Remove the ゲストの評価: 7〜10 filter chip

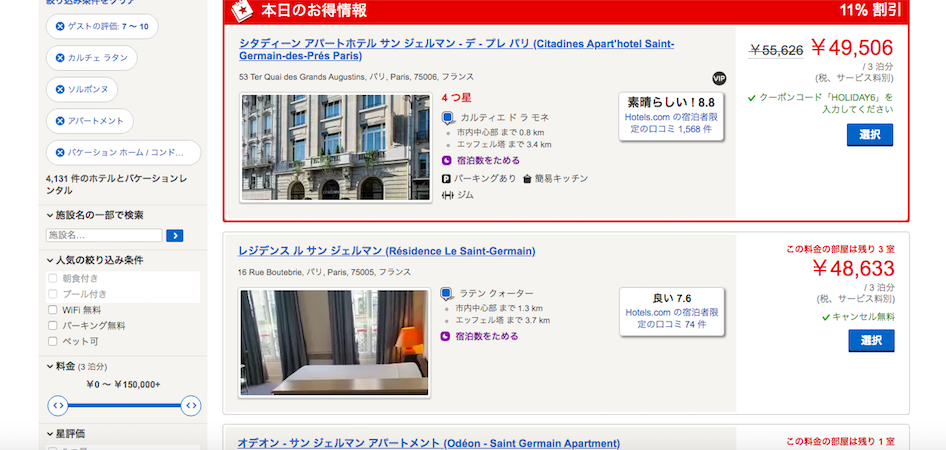point(60,27)
